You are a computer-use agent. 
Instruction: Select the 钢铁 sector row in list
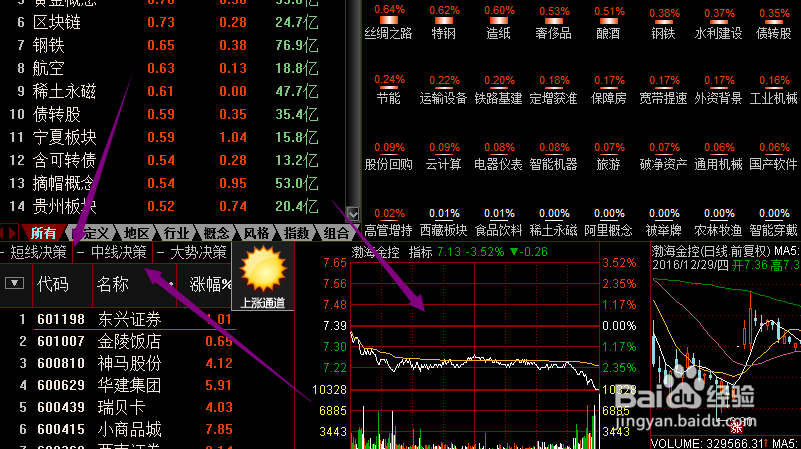173,45
